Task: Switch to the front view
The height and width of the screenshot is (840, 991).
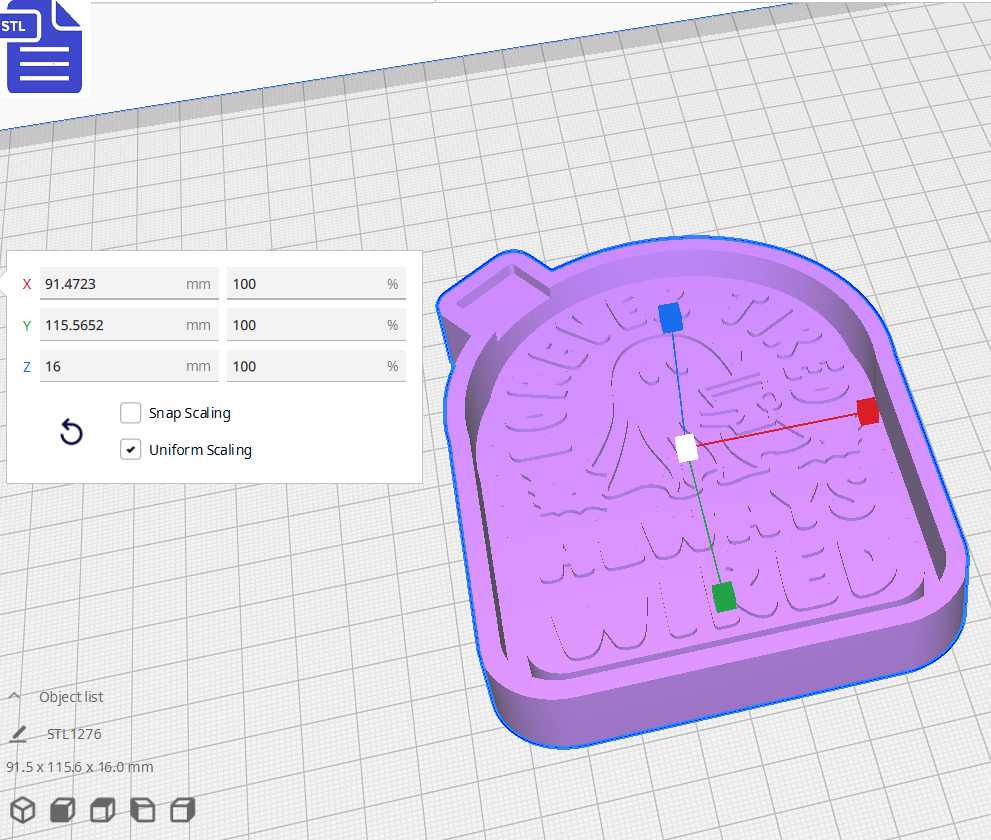Action: 62,810
